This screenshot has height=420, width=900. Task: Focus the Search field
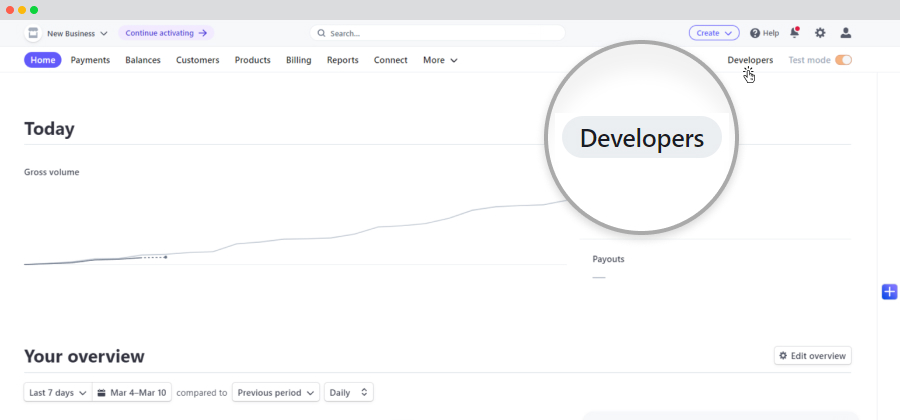pos(437,33)
